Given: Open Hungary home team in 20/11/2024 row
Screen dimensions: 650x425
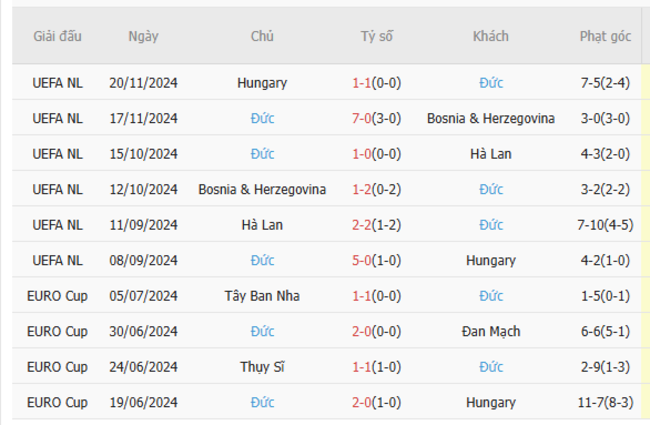Looking at the screenshot, I should [263, 82].
